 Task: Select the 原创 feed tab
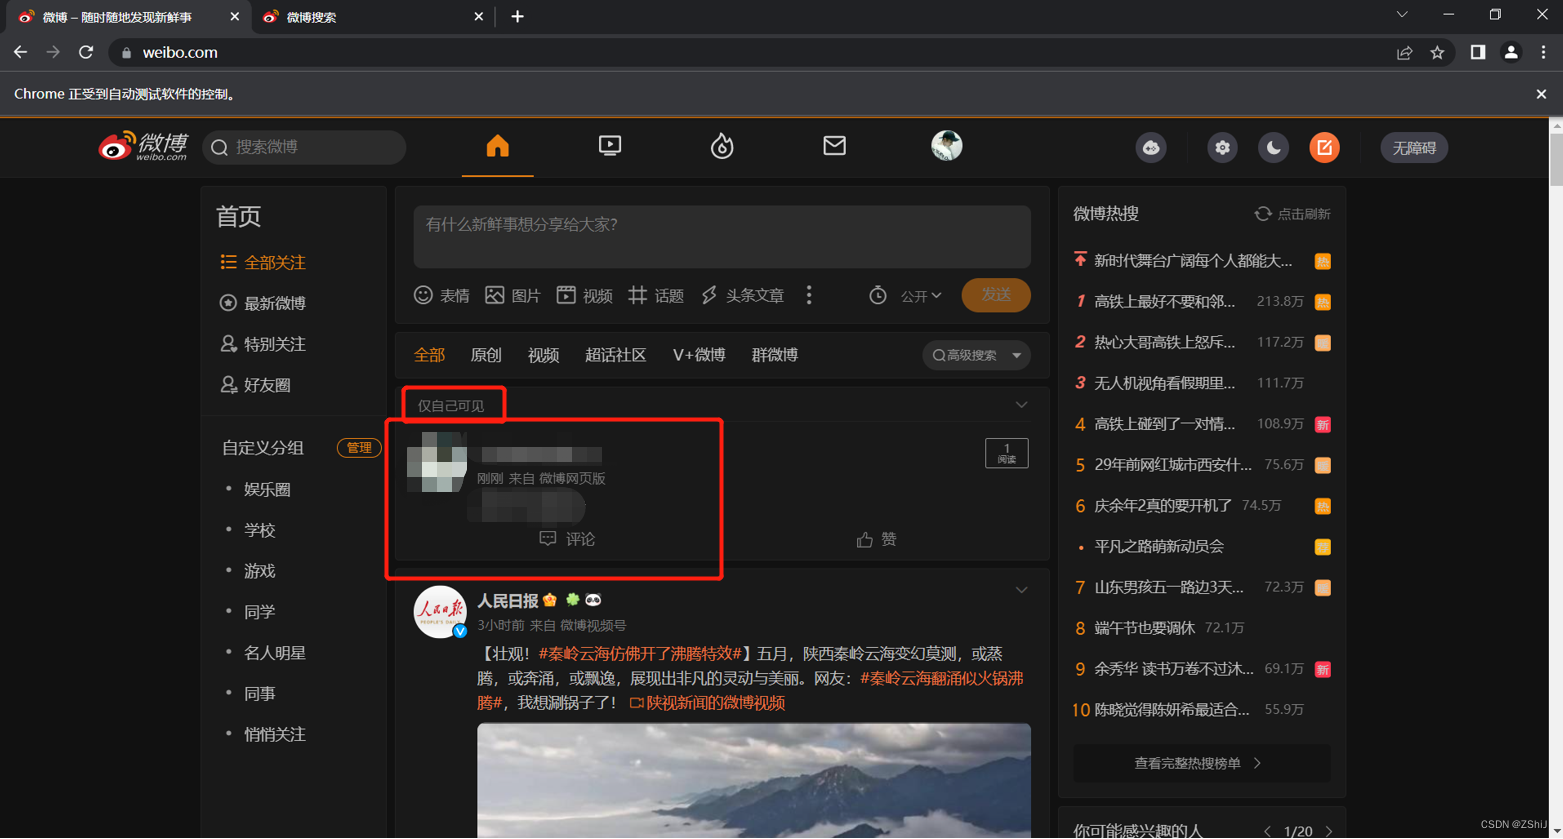(486, 355)
